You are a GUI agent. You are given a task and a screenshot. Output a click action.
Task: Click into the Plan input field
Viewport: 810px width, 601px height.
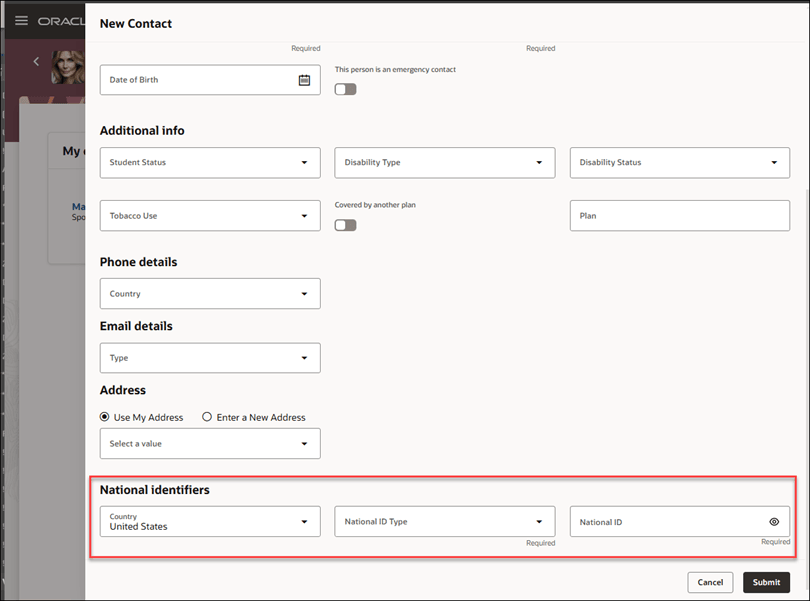[x=680, y=216]
